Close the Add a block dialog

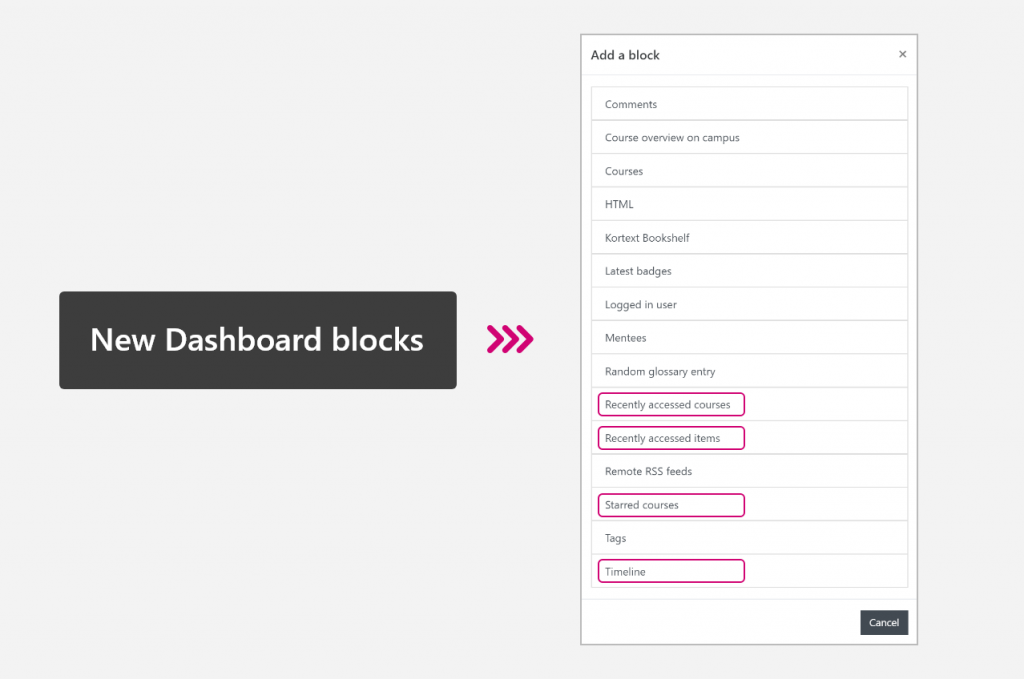[902, 54]
